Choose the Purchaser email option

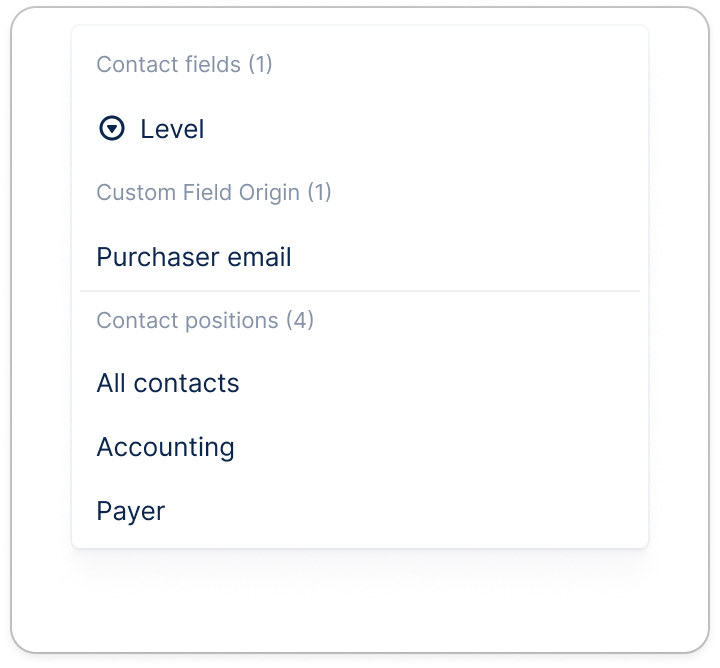click(x=194, y=257)
